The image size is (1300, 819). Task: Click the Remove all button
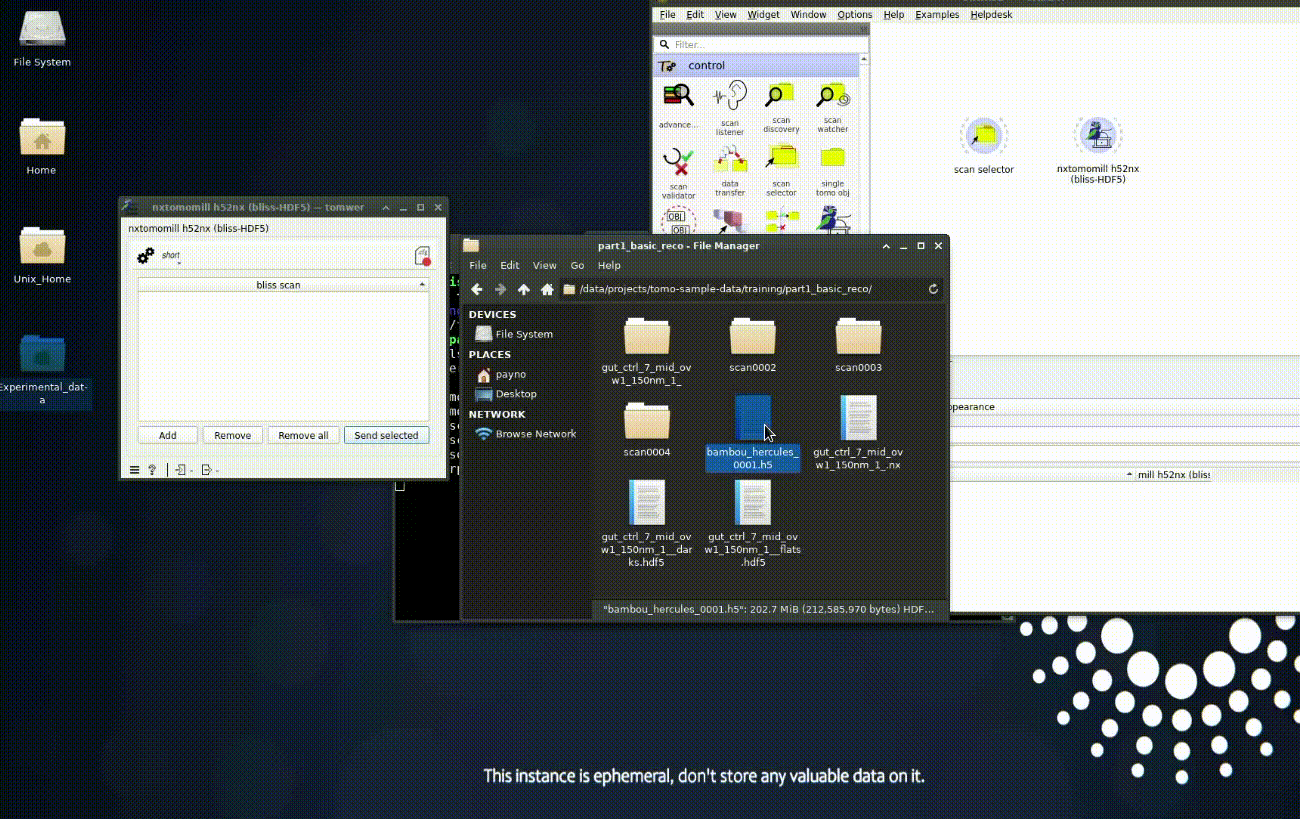point(303,435)
